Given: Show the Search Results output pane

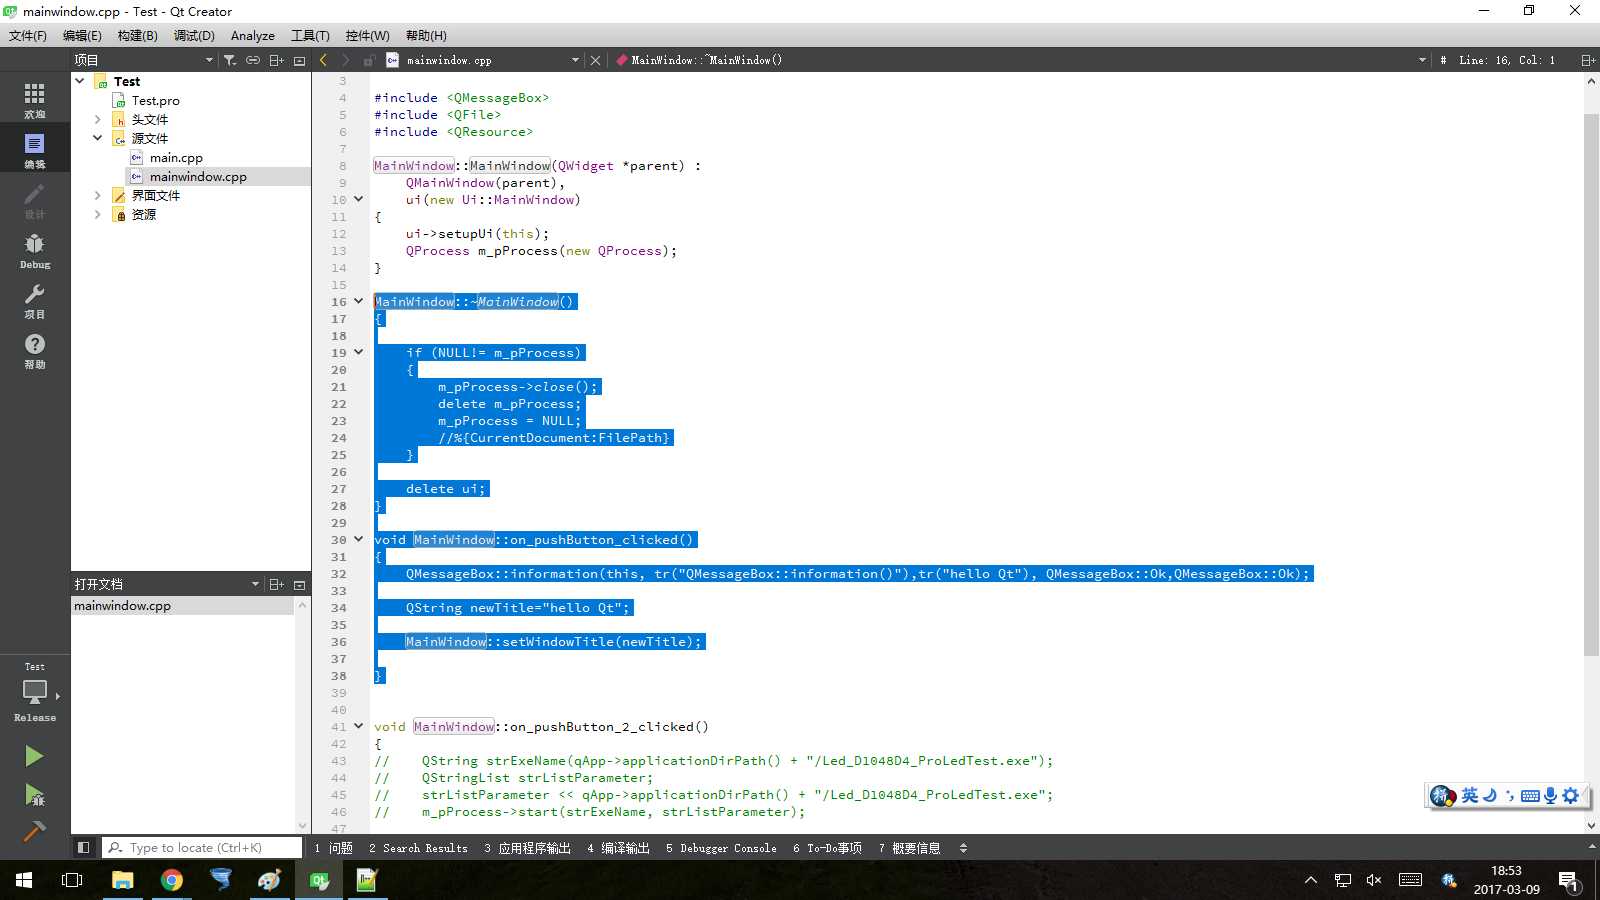Looking at the screenshot, I should (418, 848).
